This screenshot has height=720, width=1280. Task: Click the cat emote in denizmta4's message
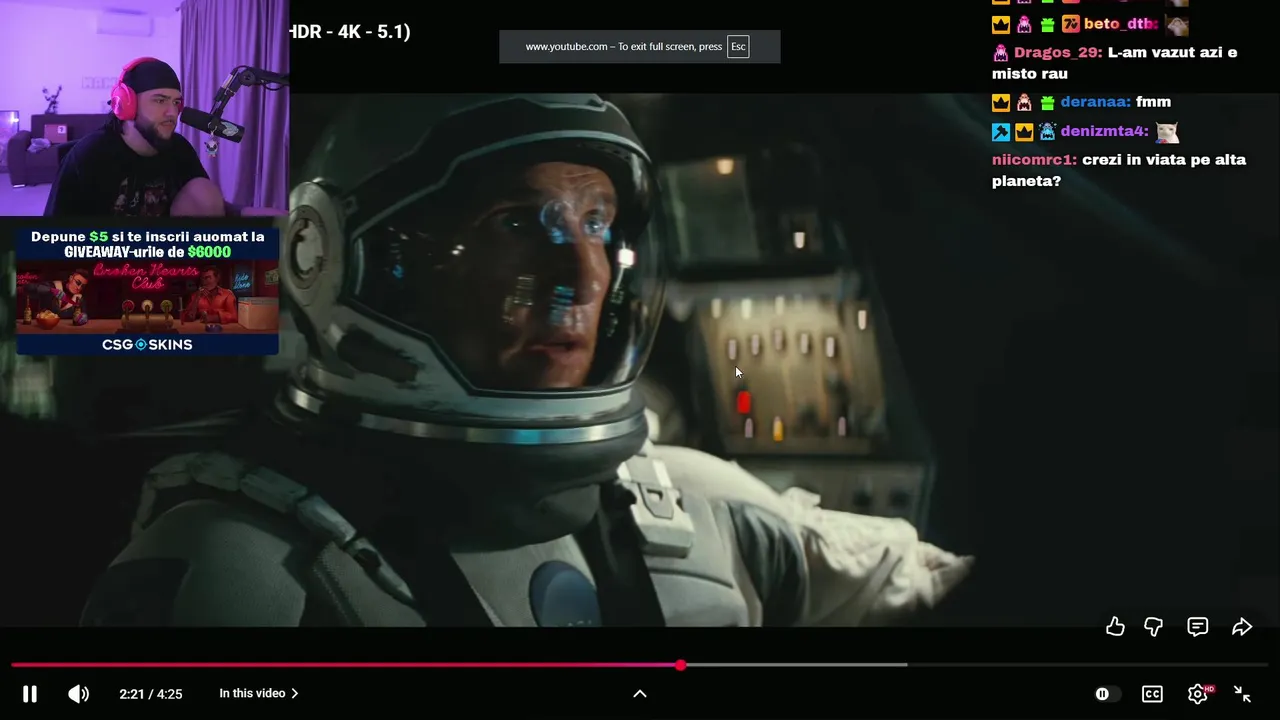click(x=1167, y=131)
